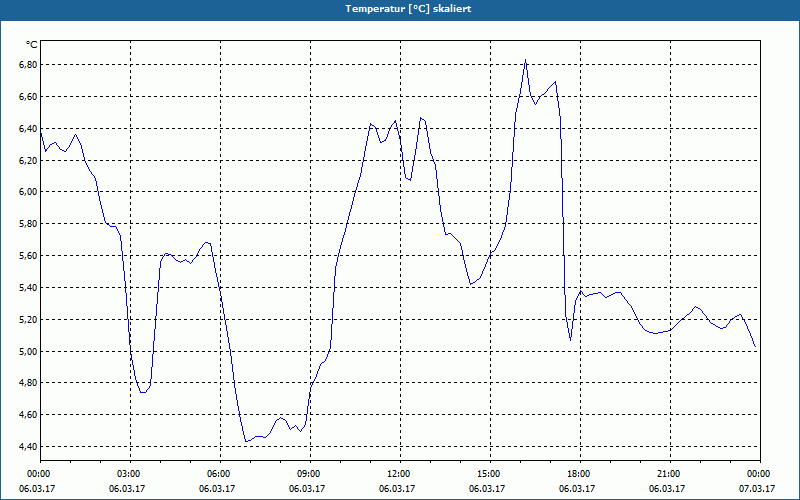This screenshot has height=500, width=800.
Task: Click date '06.03.17' below the 15:00 label
Action: [x=487, y=489]
